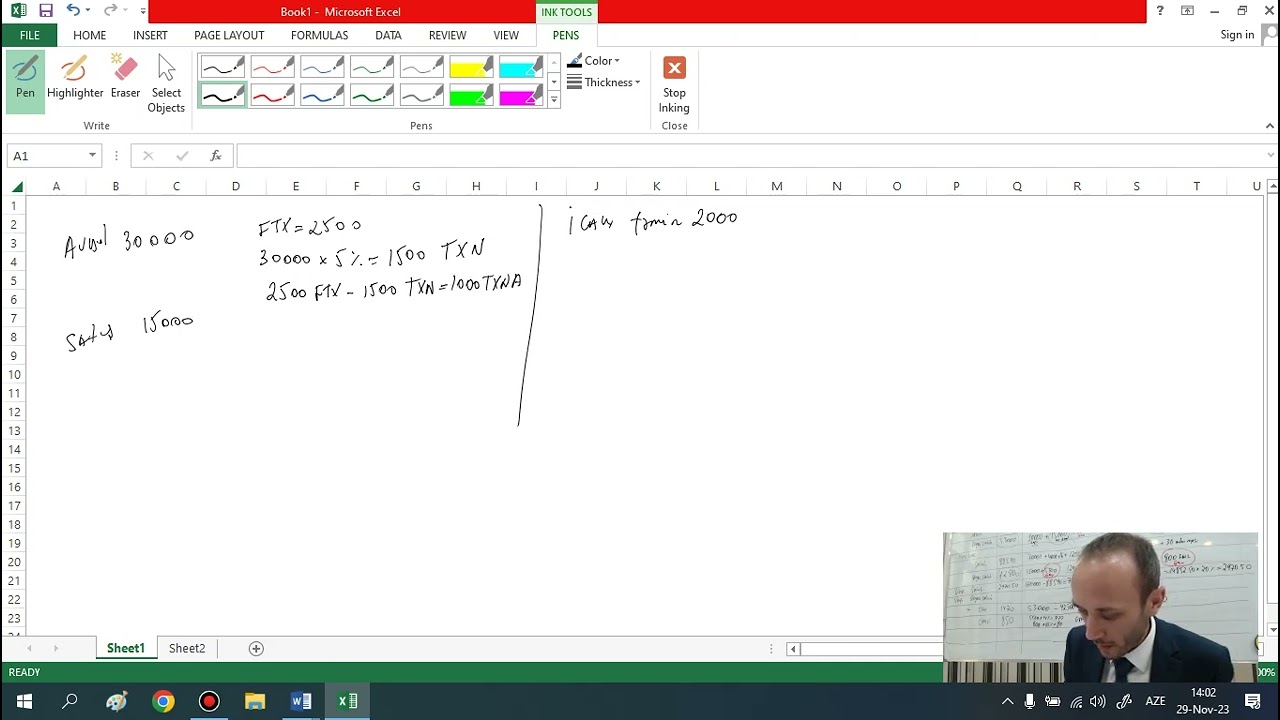Show hidden system tray icons
This screenshot has height=720, width=1280.
coord(1007,701)
